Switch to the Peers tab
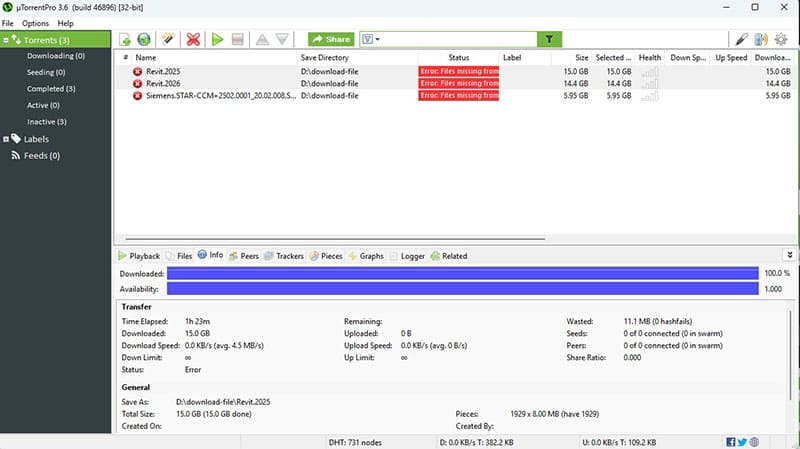 [x=244, y=256]
